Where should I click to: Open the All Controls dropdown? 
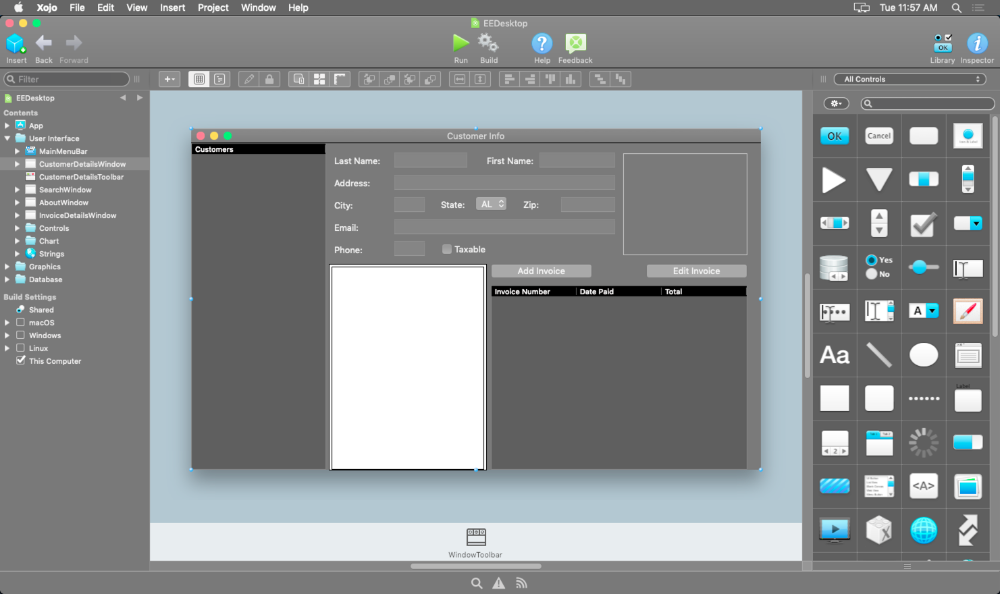coord(900,79)
